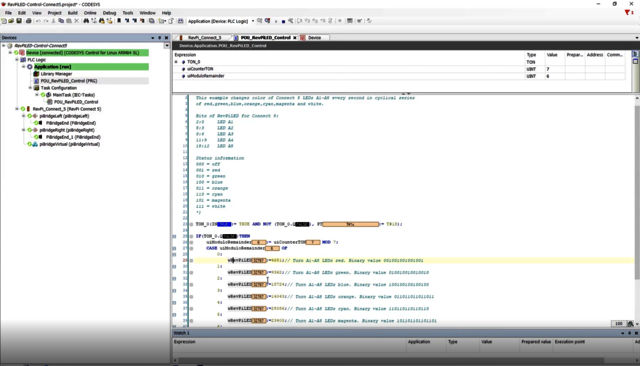Stop the application with the square icon
Screen dimensions: 640x366
[283, 21]
